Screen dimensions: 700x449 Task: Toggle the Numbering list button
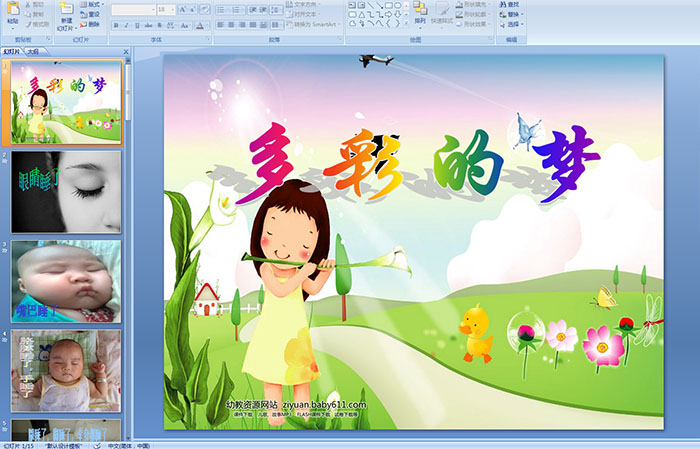point(237,9)
